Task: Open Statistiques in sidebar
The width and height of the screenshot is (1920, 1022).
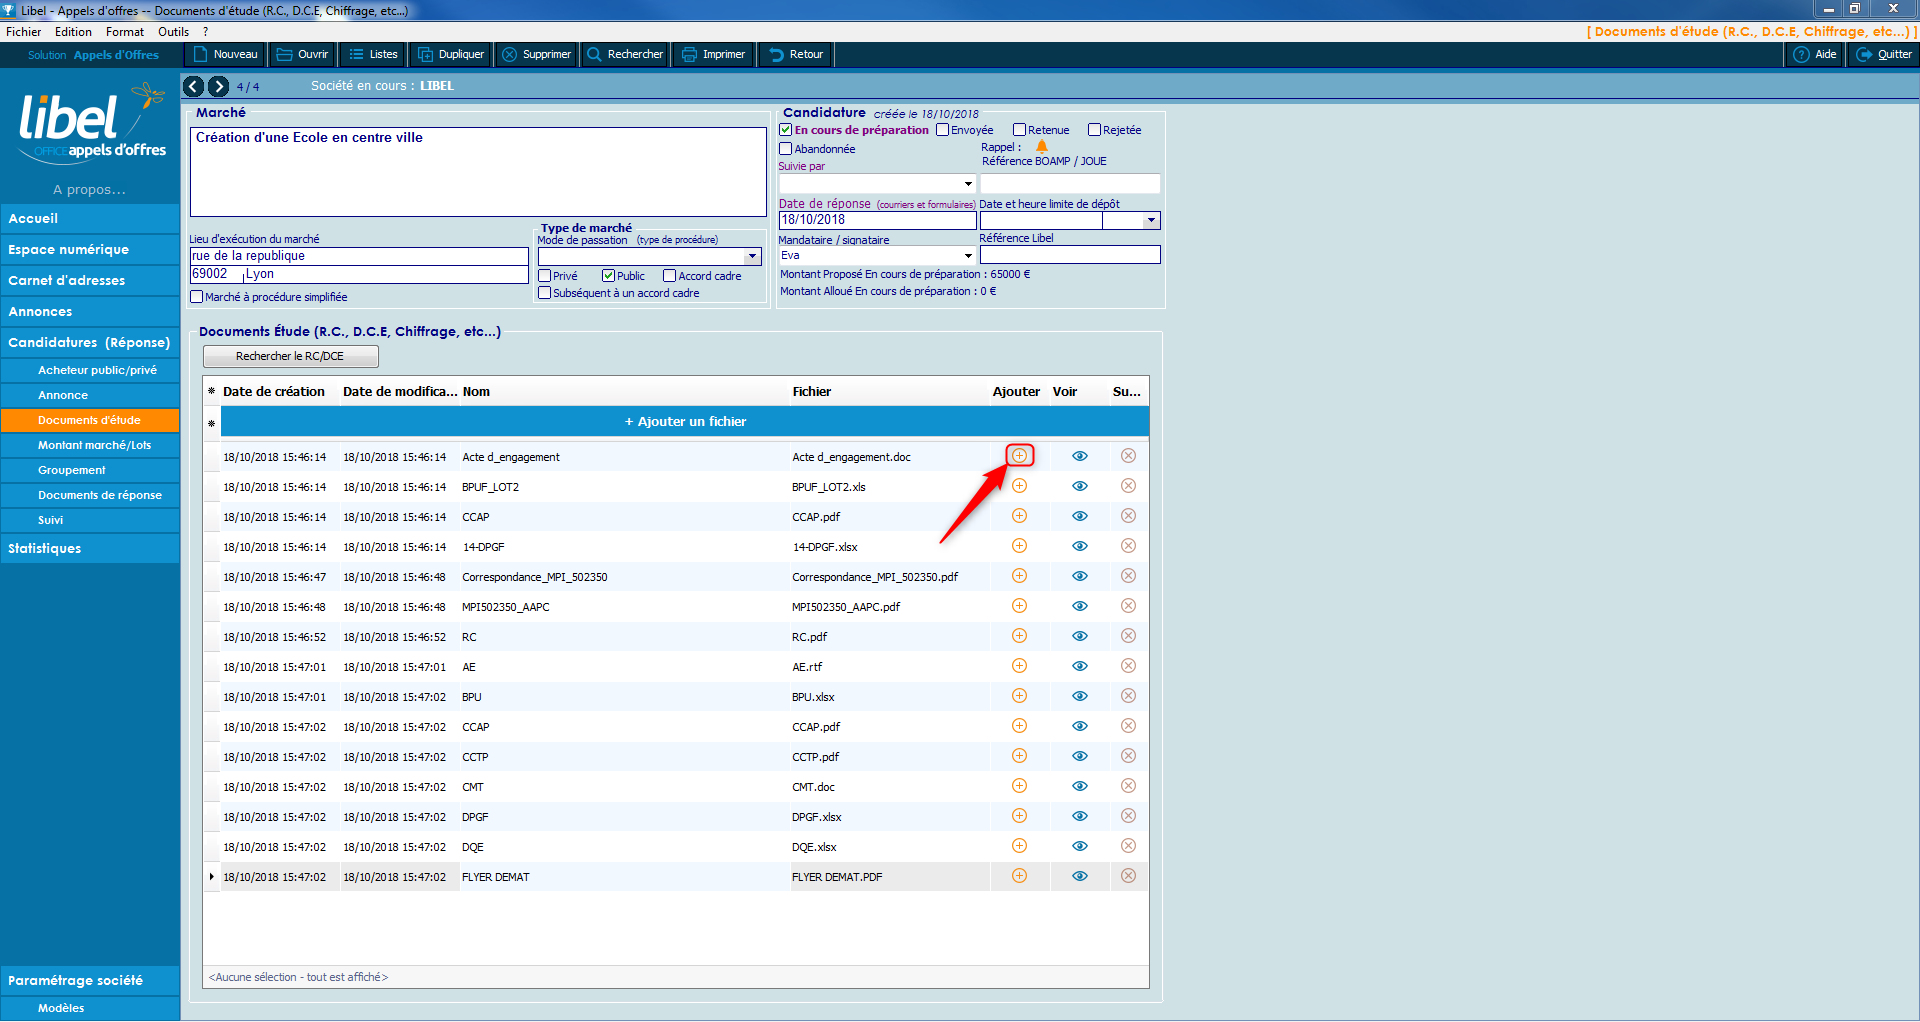Action: [x=90, y=549]
